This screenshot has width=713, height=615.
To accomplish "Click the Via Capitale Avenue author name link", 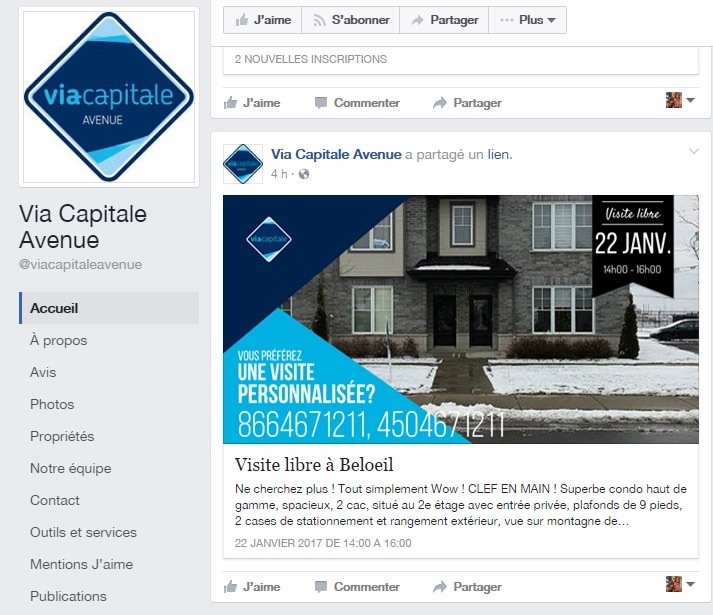I will coord(336,155).
